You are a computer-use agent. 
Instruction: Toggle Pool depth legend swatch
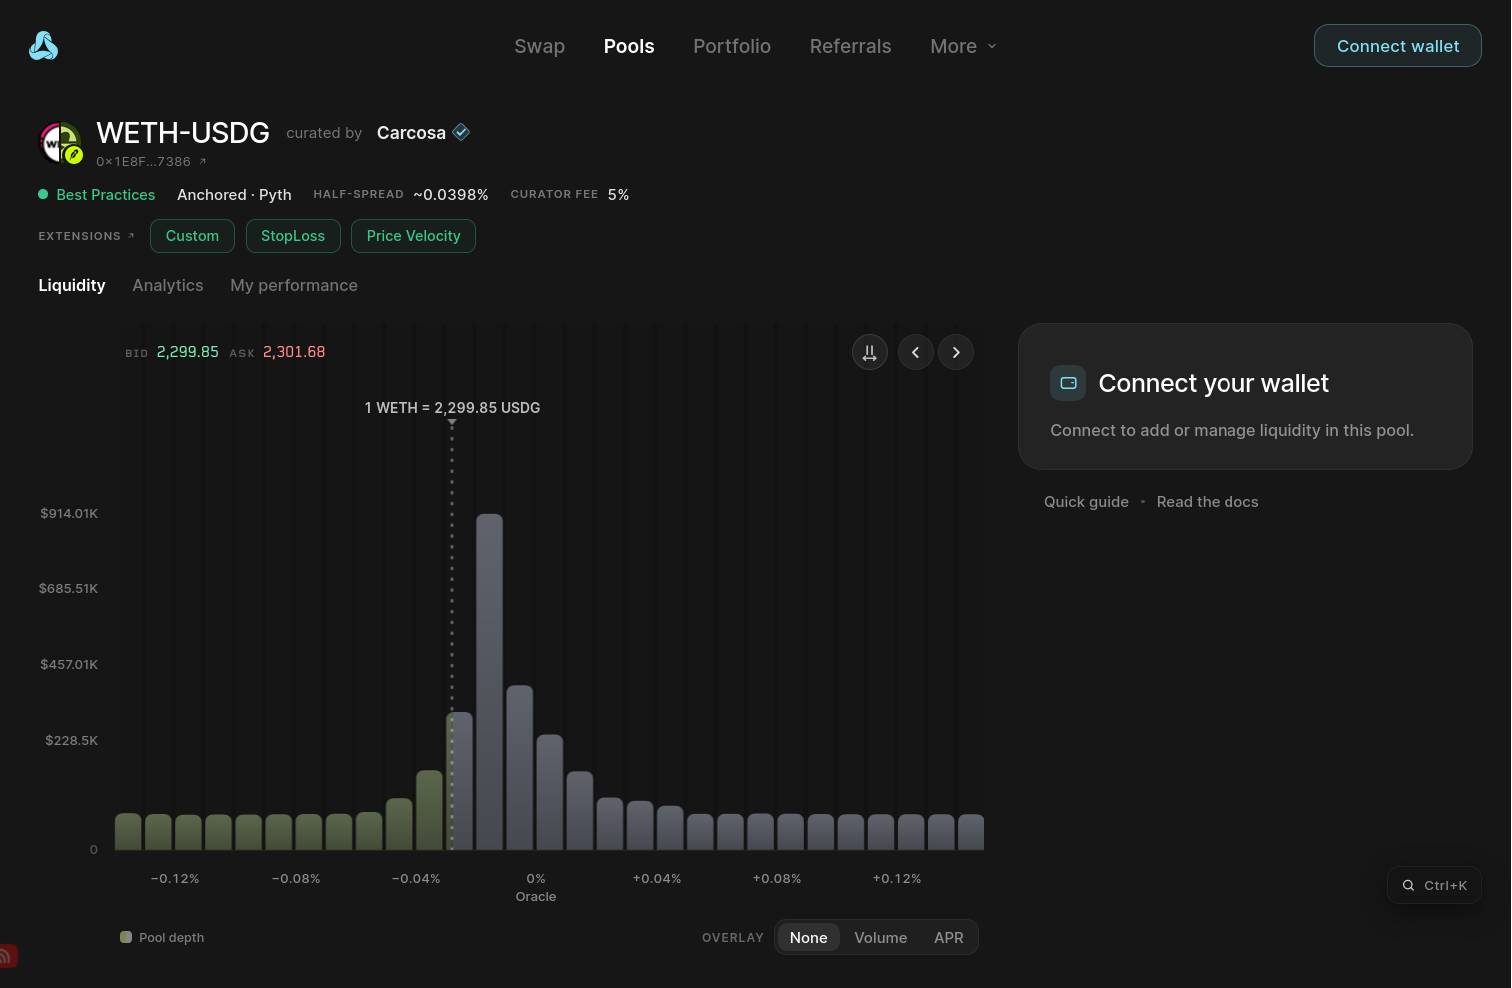coord(126,937)
